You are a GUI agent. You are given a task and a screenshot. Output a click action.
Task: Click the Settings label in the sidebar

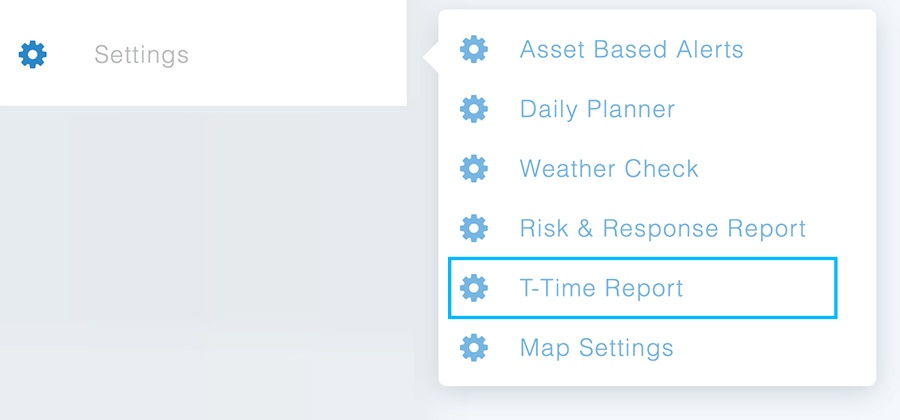(141, 54)
